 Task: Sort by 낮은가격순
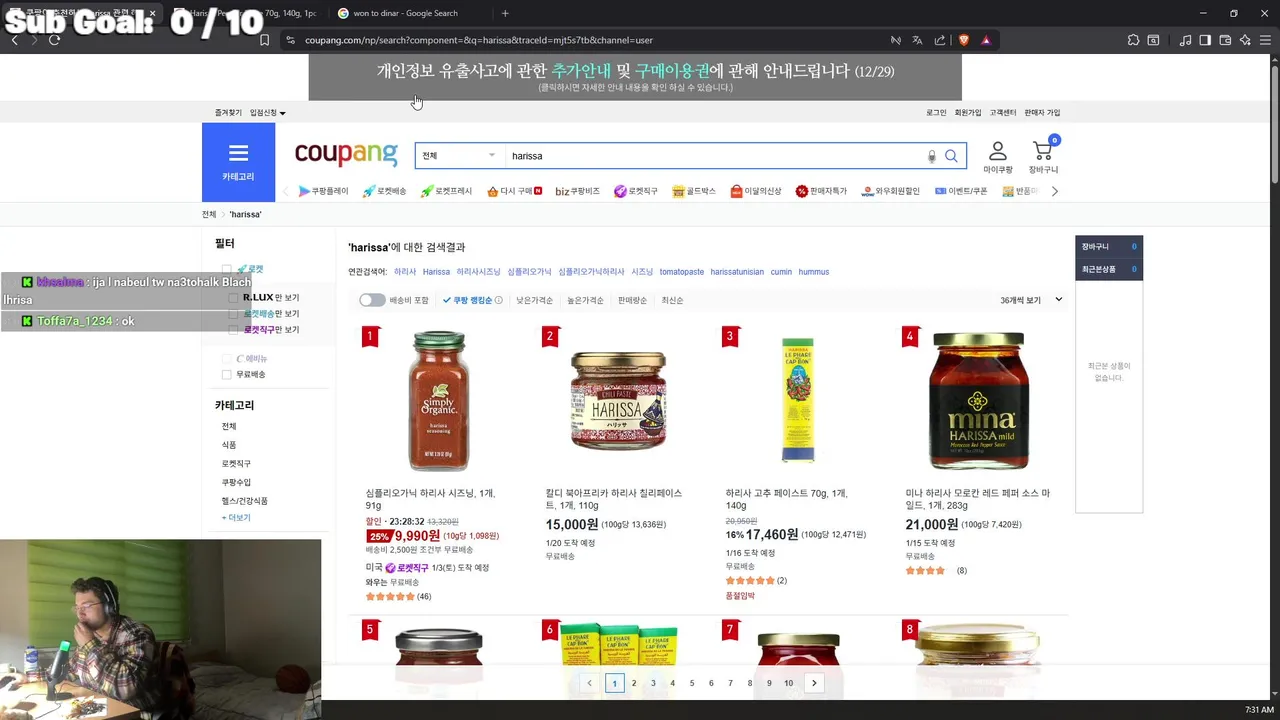coord(534,300)
